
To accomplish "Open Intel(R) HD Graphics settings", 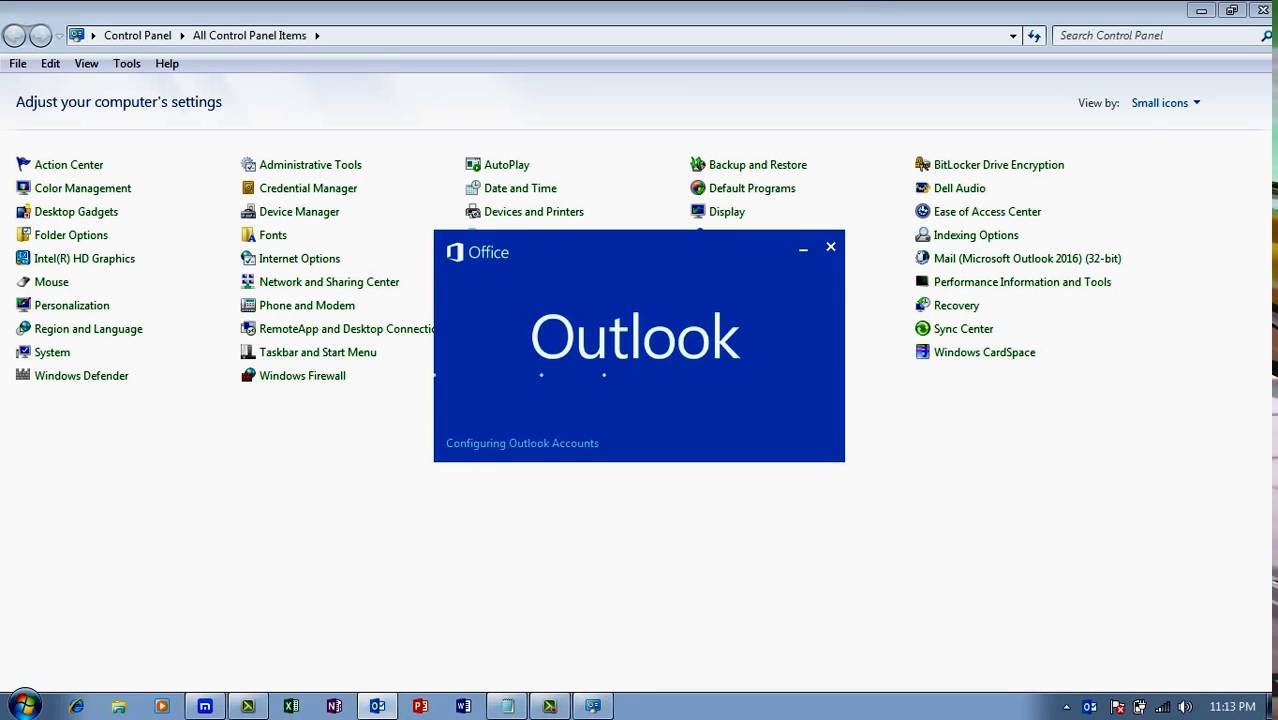I will 75,258.
